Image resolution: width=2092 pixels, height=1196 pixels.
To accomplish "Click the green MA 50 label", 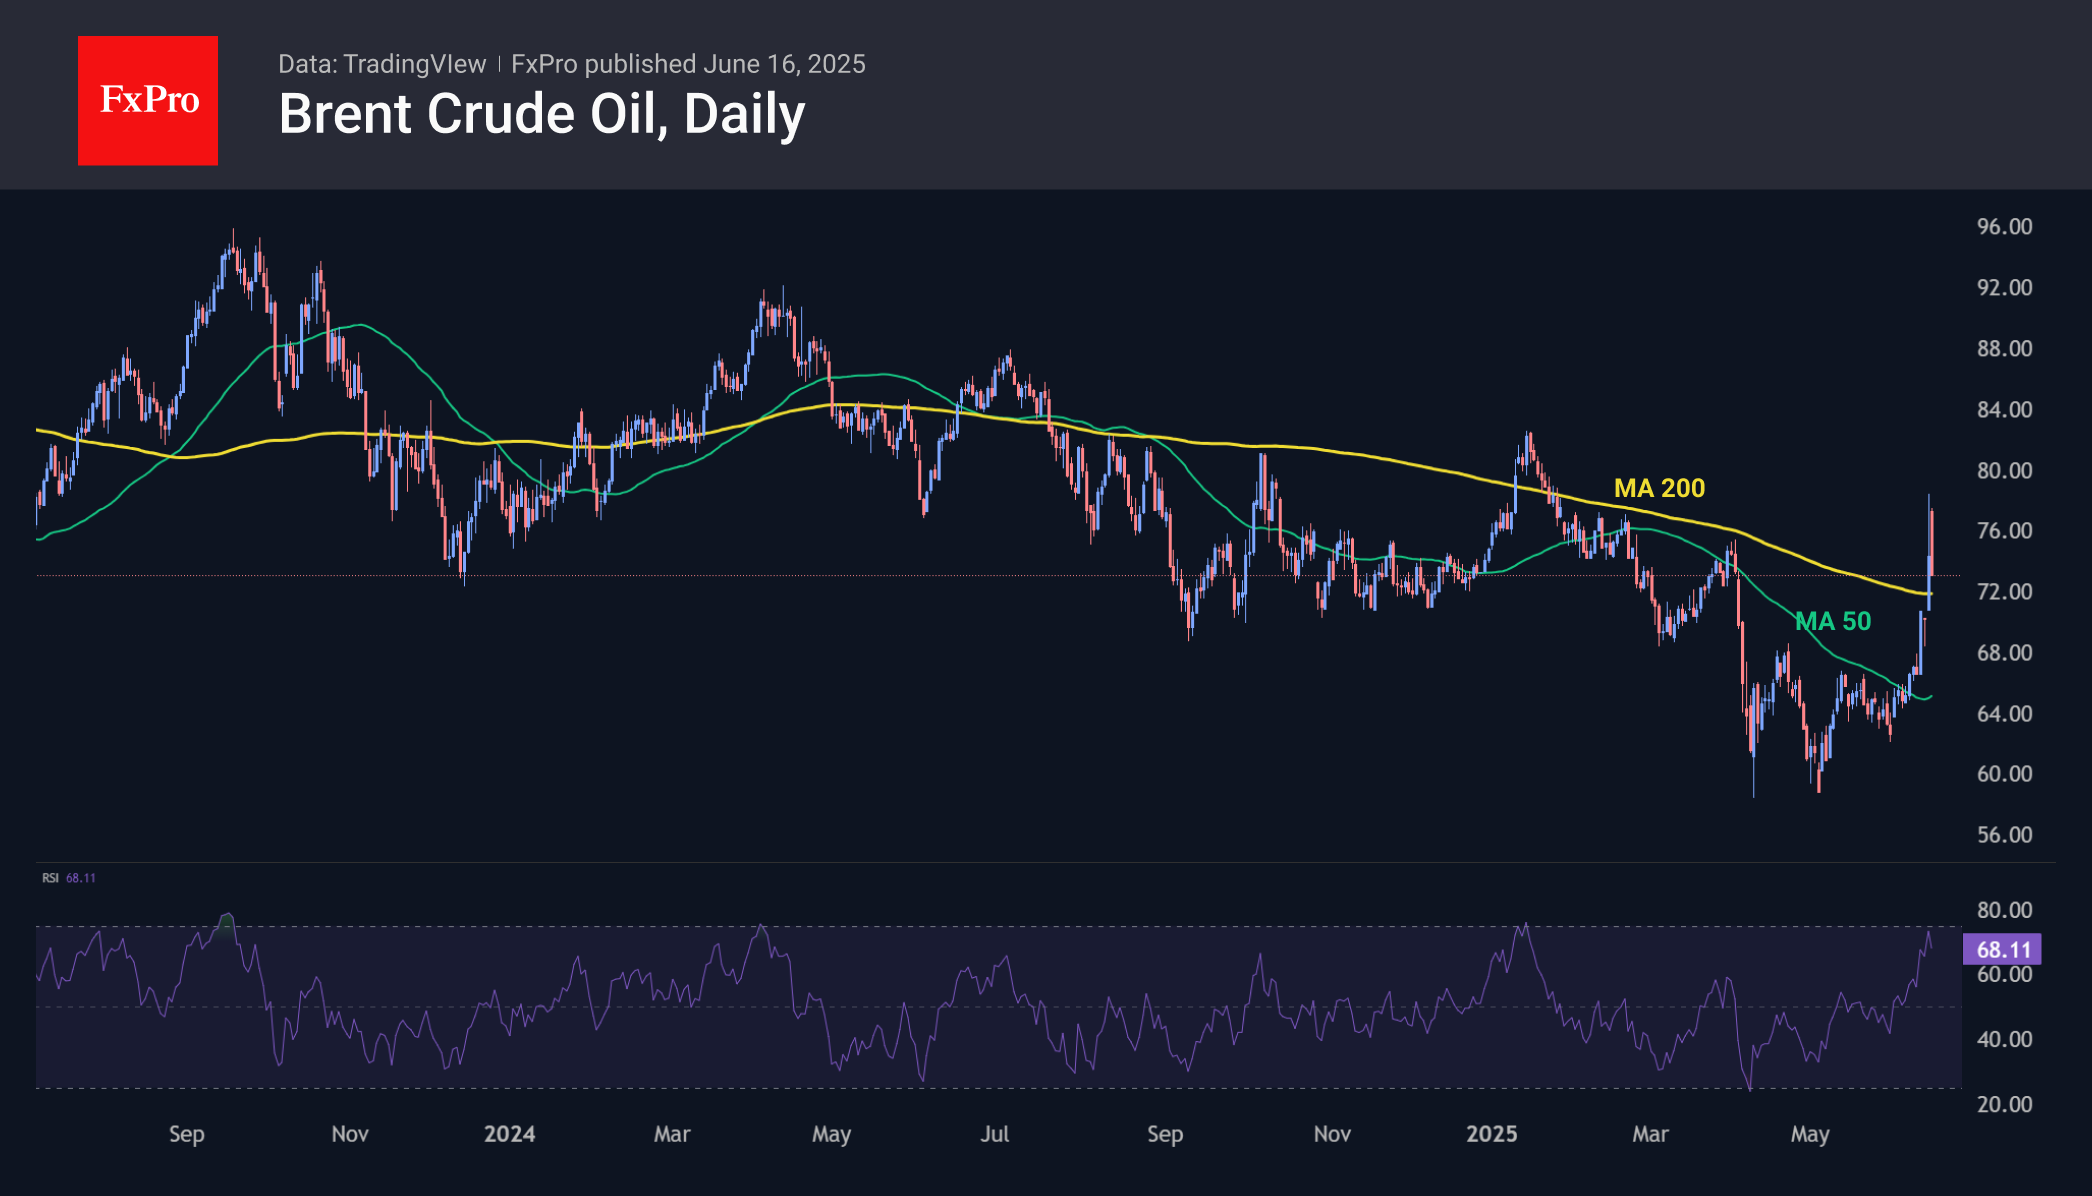I will [1832, 621].
